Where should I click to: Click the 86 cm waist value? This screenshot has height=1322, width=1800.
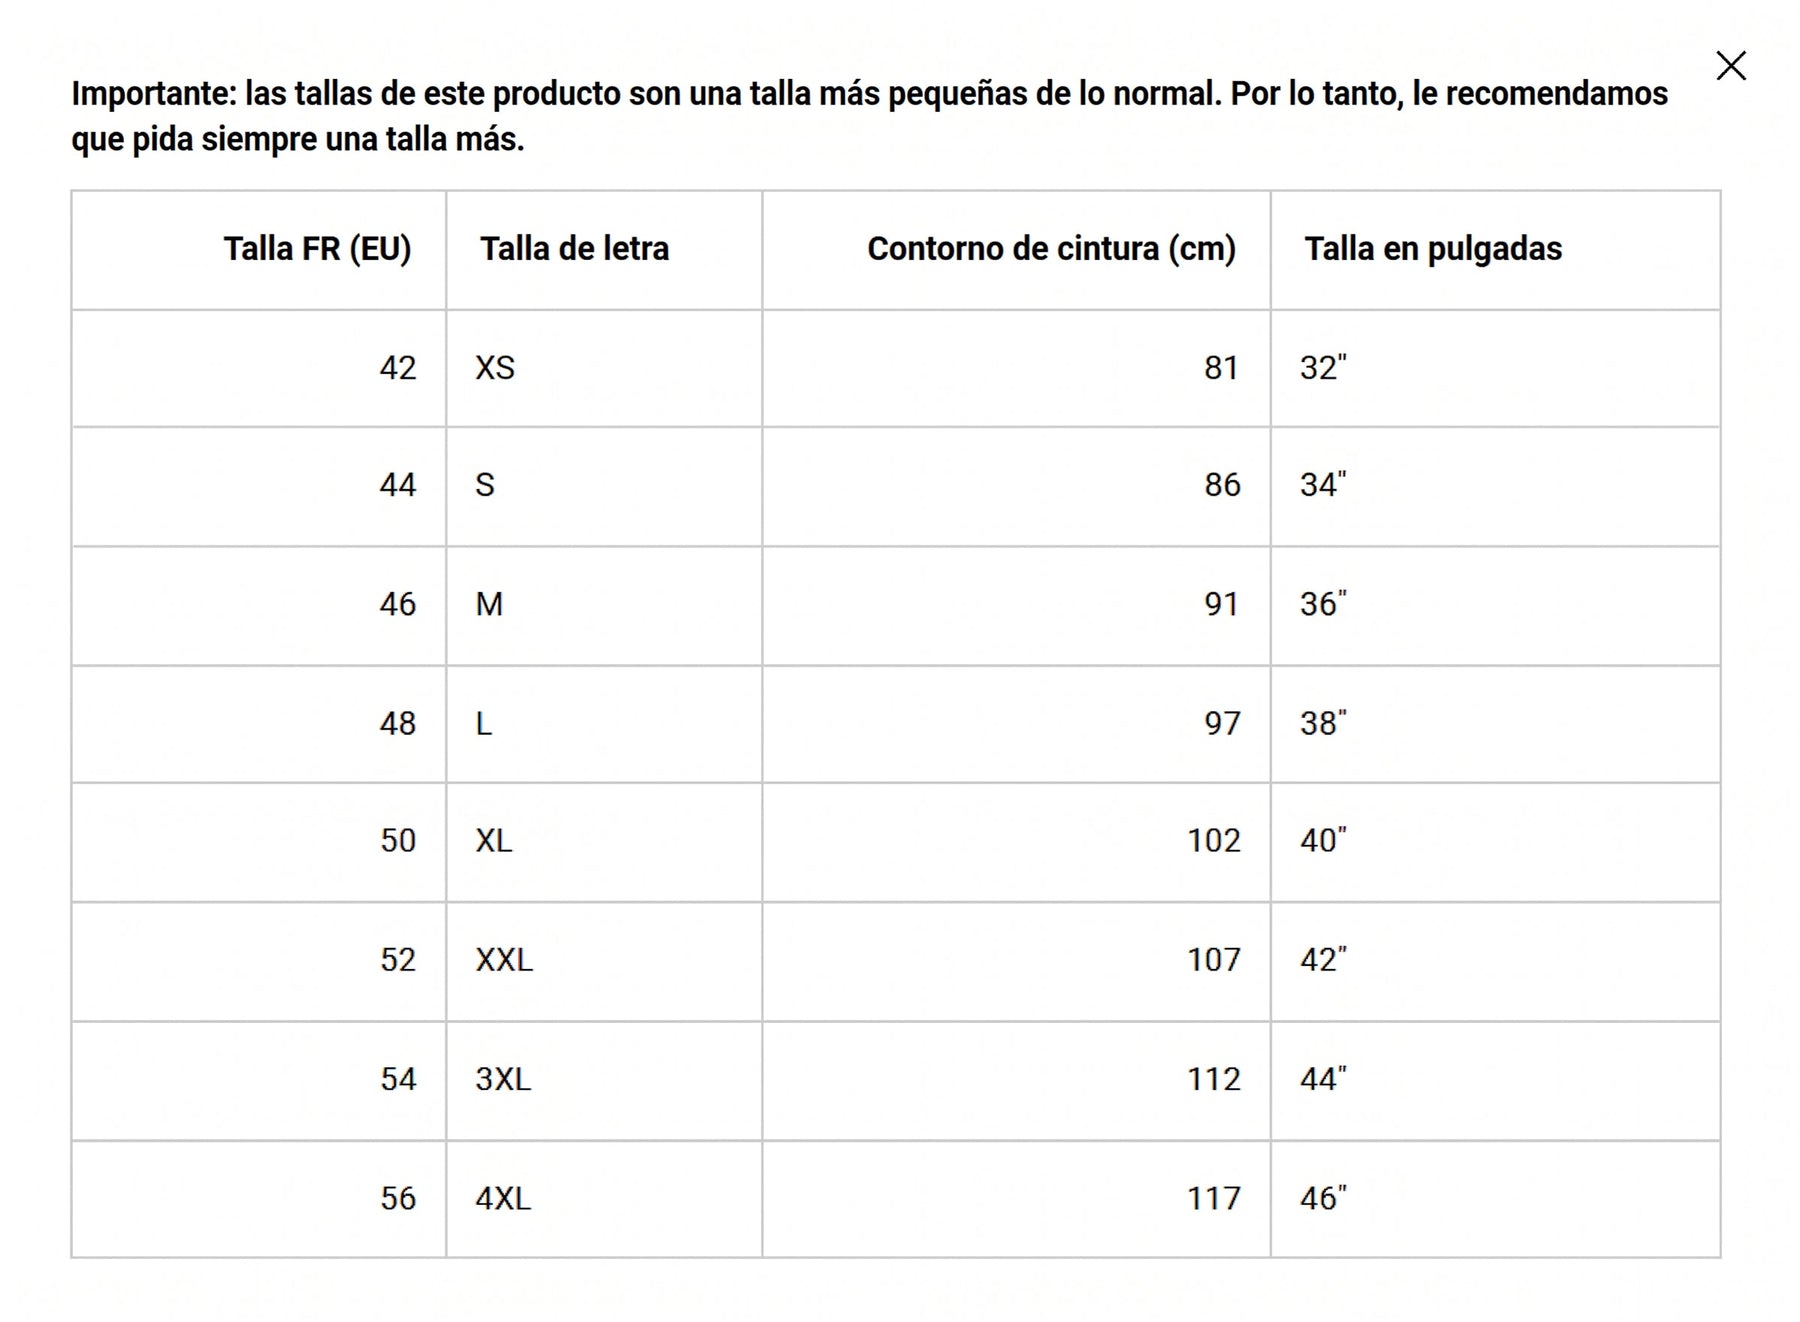(x=1222, y=485)
